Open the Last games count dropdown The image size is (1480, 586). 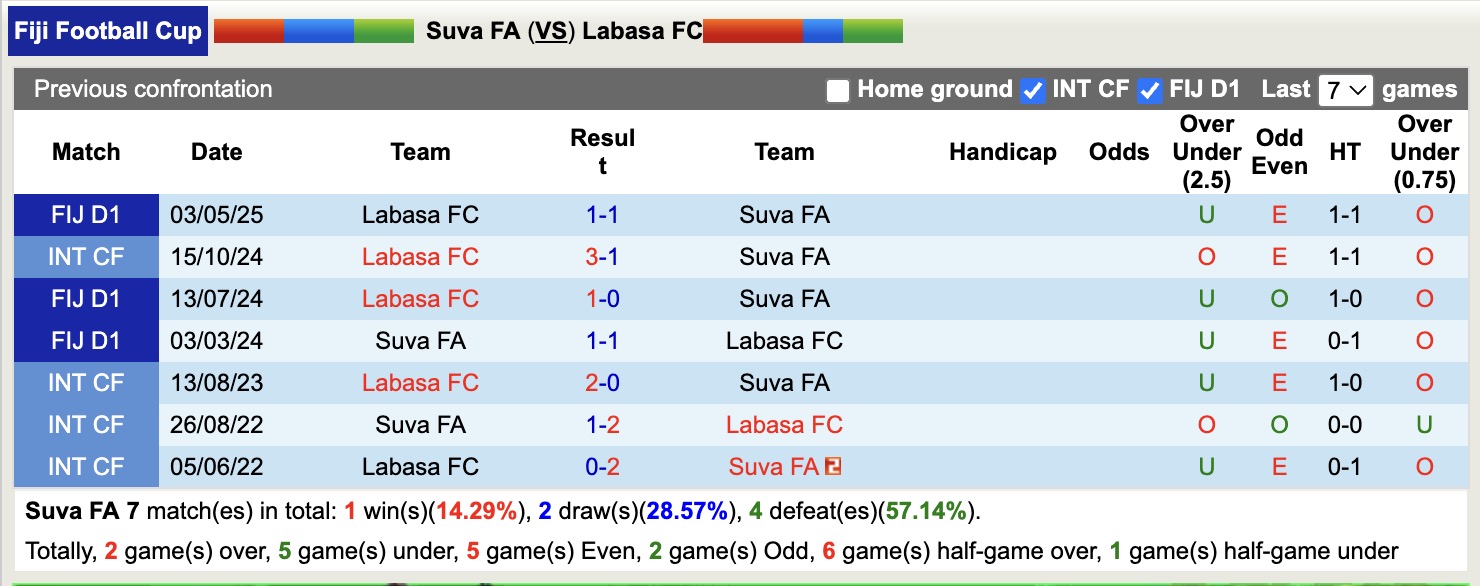click(1345, 90)
